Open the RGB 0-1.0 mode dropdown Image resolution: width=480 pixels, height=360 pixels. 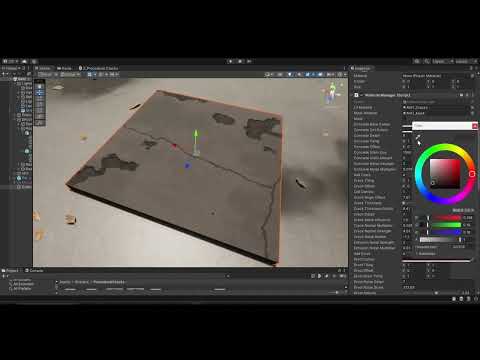click(463, 210)
